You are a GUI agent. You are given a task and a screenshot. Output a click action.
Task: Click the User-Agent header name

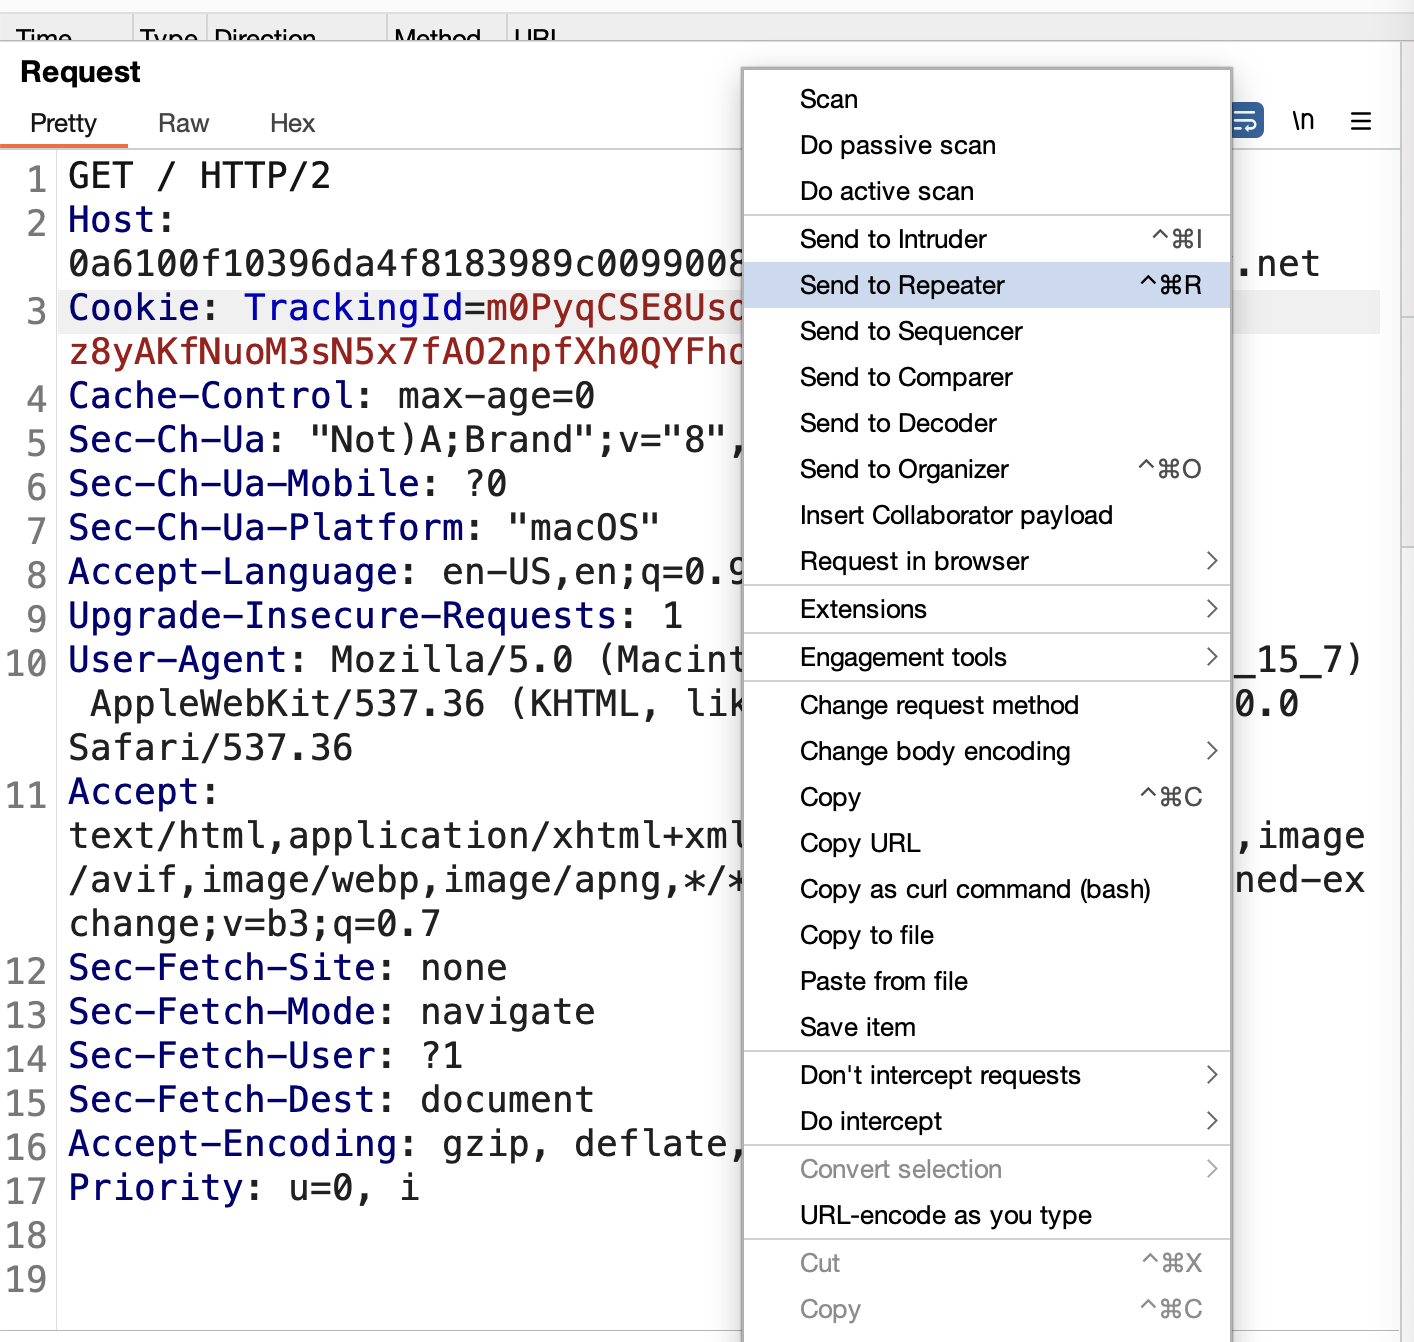click(177, 660)
